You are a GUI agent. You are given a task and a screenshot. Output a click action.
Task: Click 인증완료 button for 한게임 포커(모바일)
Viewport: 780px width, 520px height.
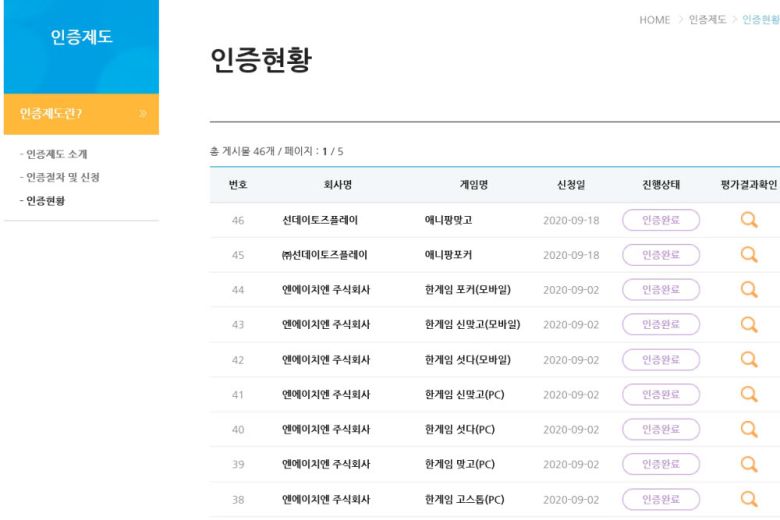click(x=661, y=290)
